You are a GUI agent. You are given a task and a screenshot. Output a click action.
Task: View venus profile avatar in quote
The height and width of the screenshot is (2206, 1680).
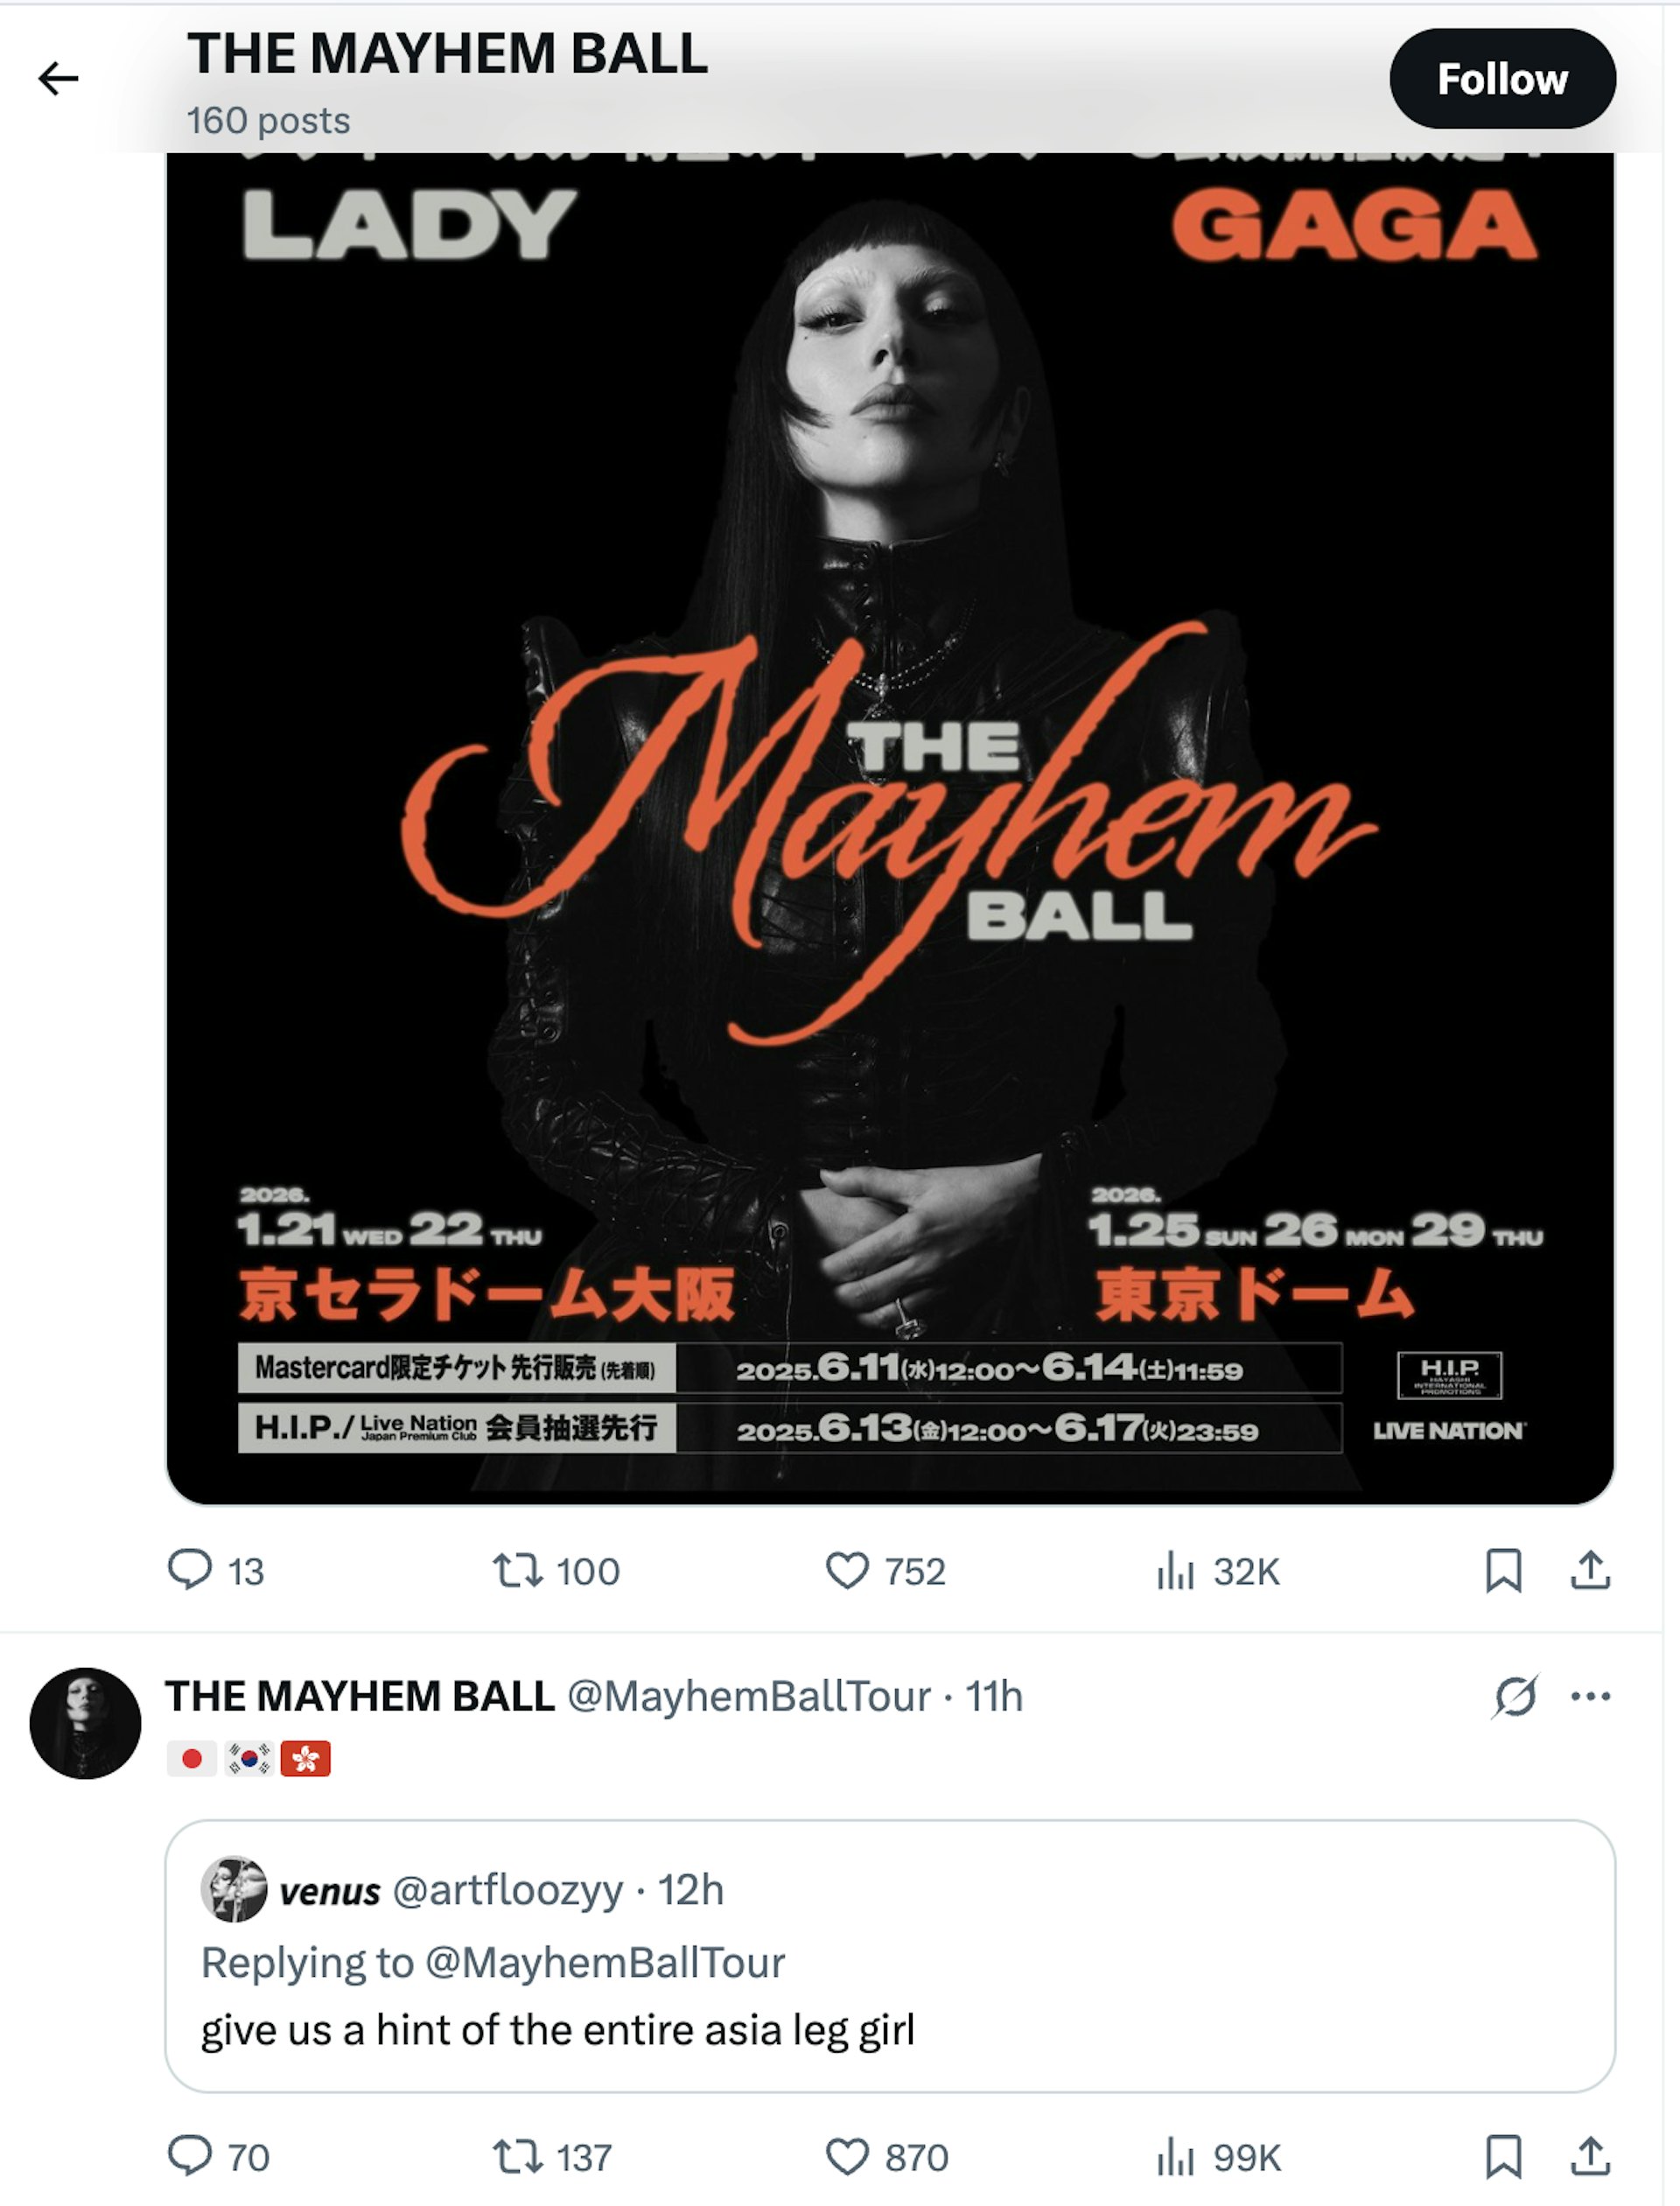click(x=234, y=1890)
